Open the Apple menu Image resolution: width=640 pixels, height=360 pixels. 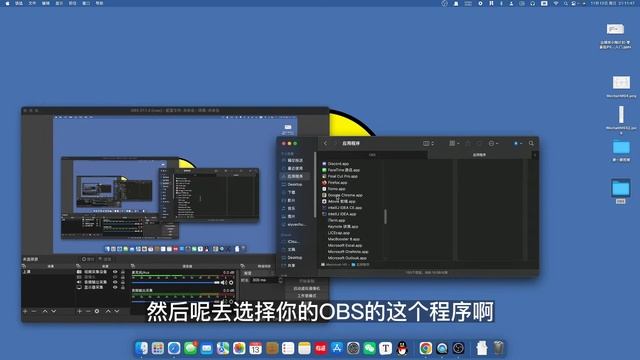click(x=7, y=3)
